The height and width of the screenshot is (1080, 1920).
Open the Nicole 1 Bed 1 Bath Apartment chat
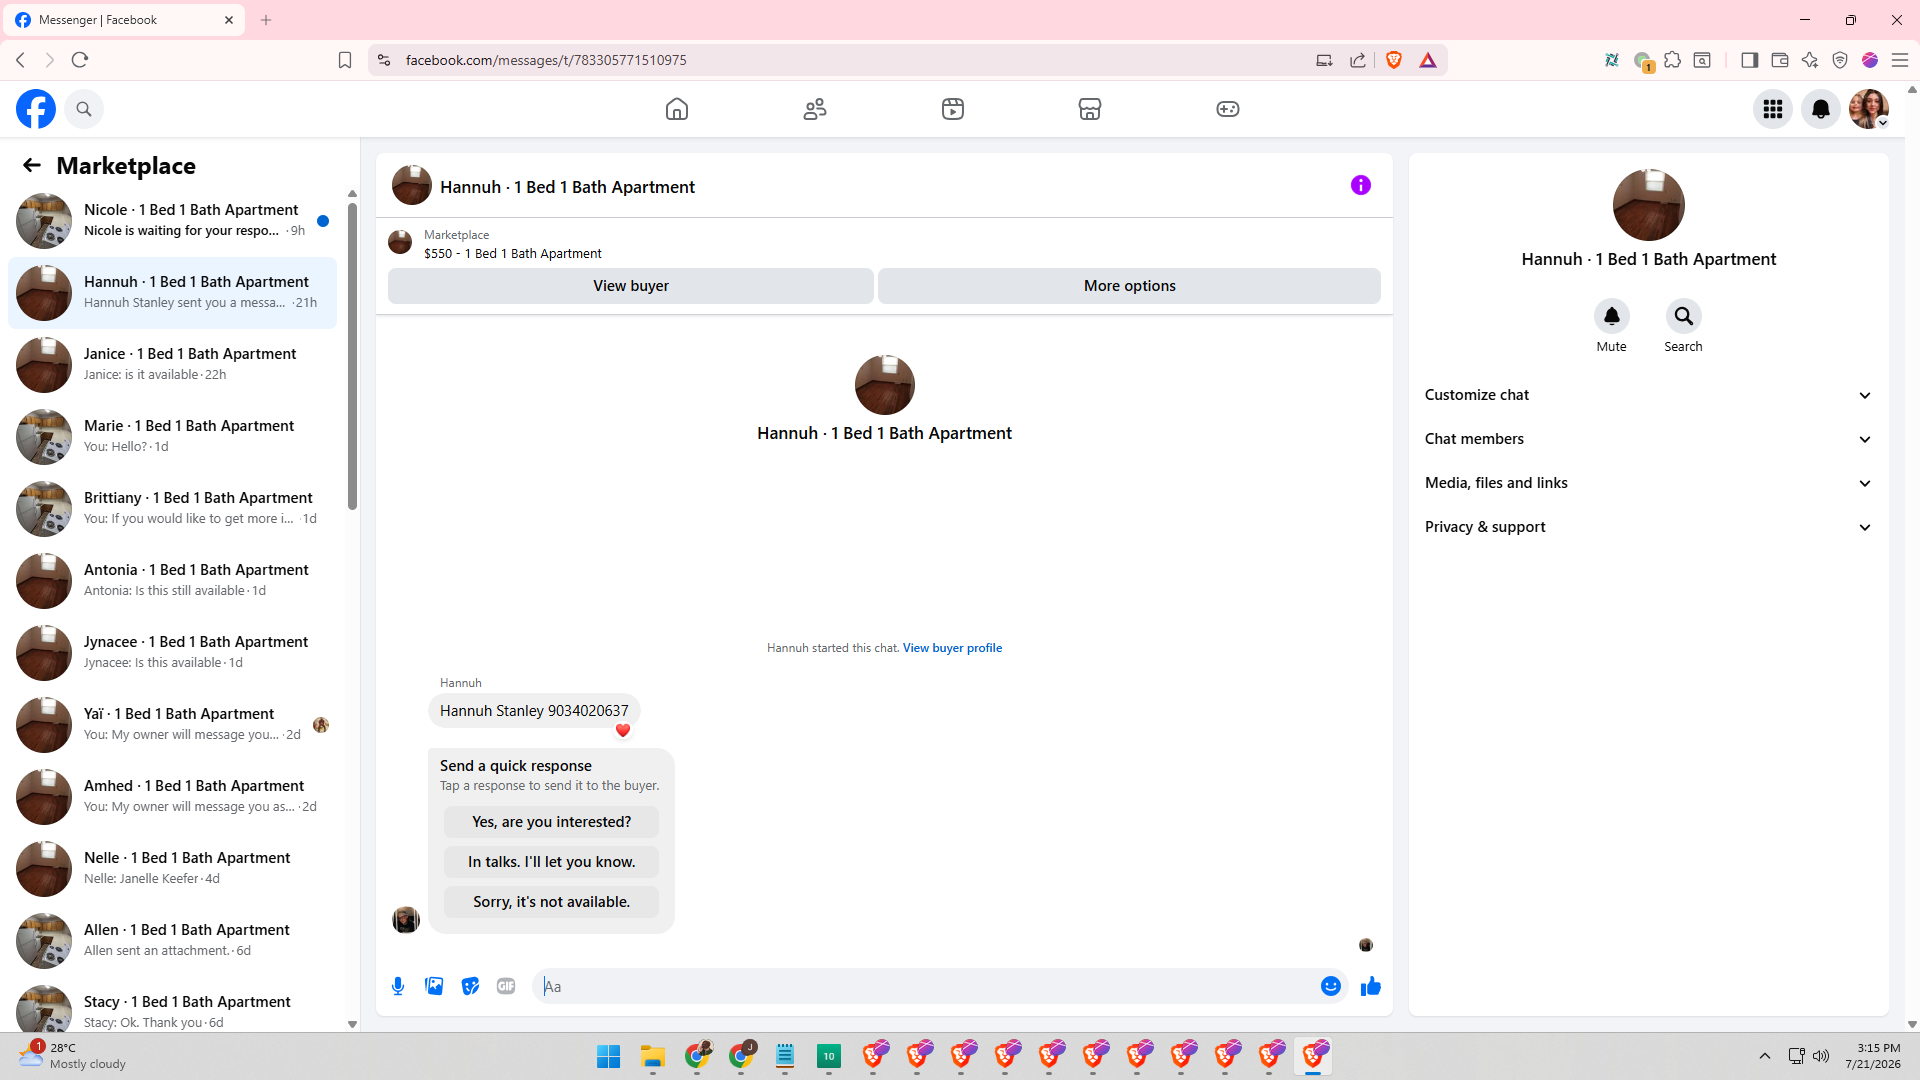pyautogui.click(x=172, y=221)
